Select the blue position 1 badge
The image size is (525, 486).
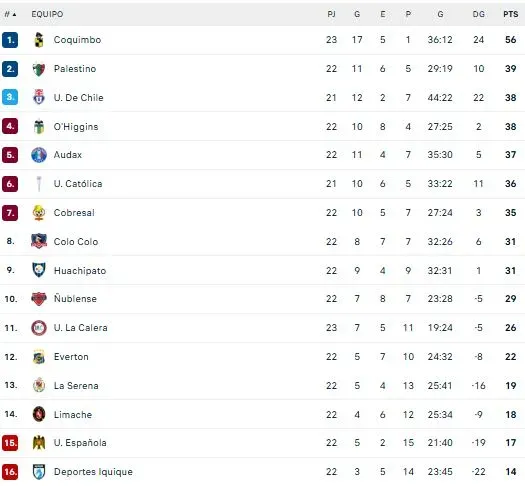point(10,40)
